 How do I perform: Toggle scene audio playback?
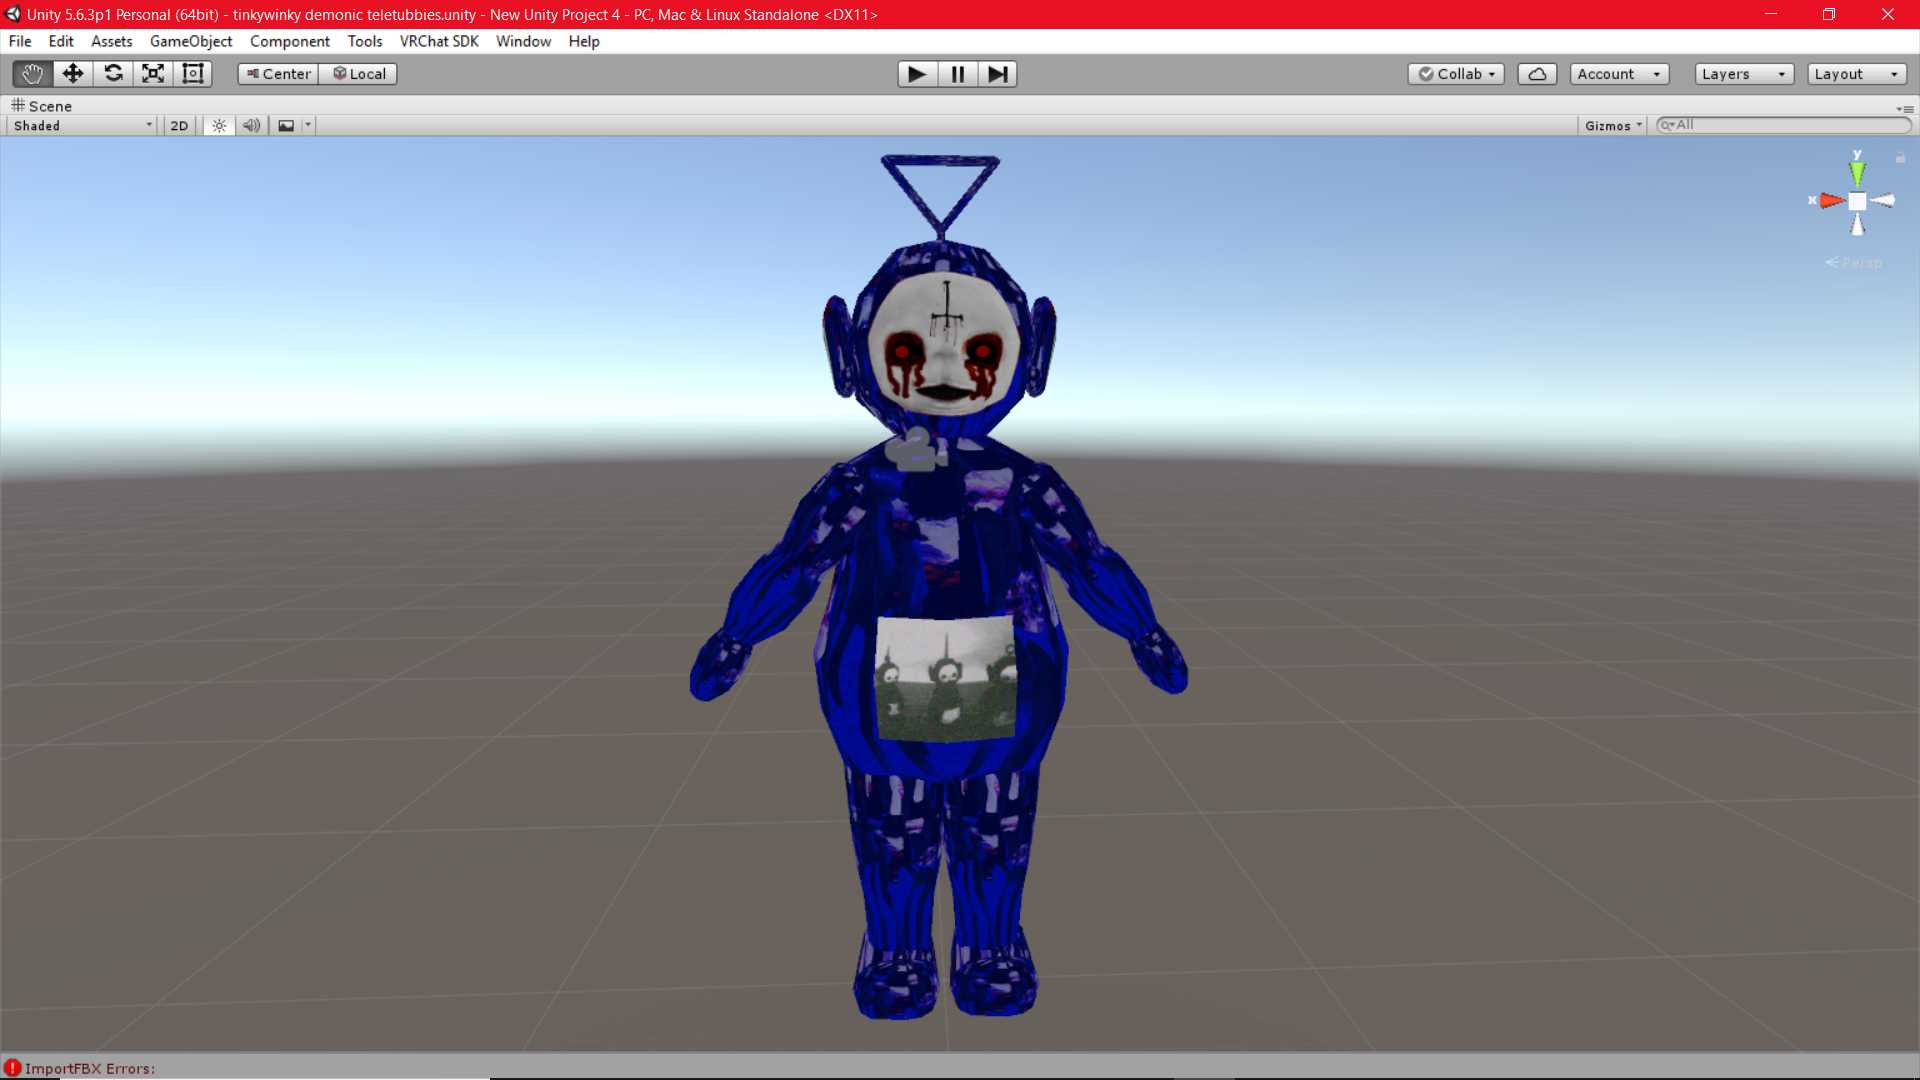pyautogui.click(x=251, y=126)
